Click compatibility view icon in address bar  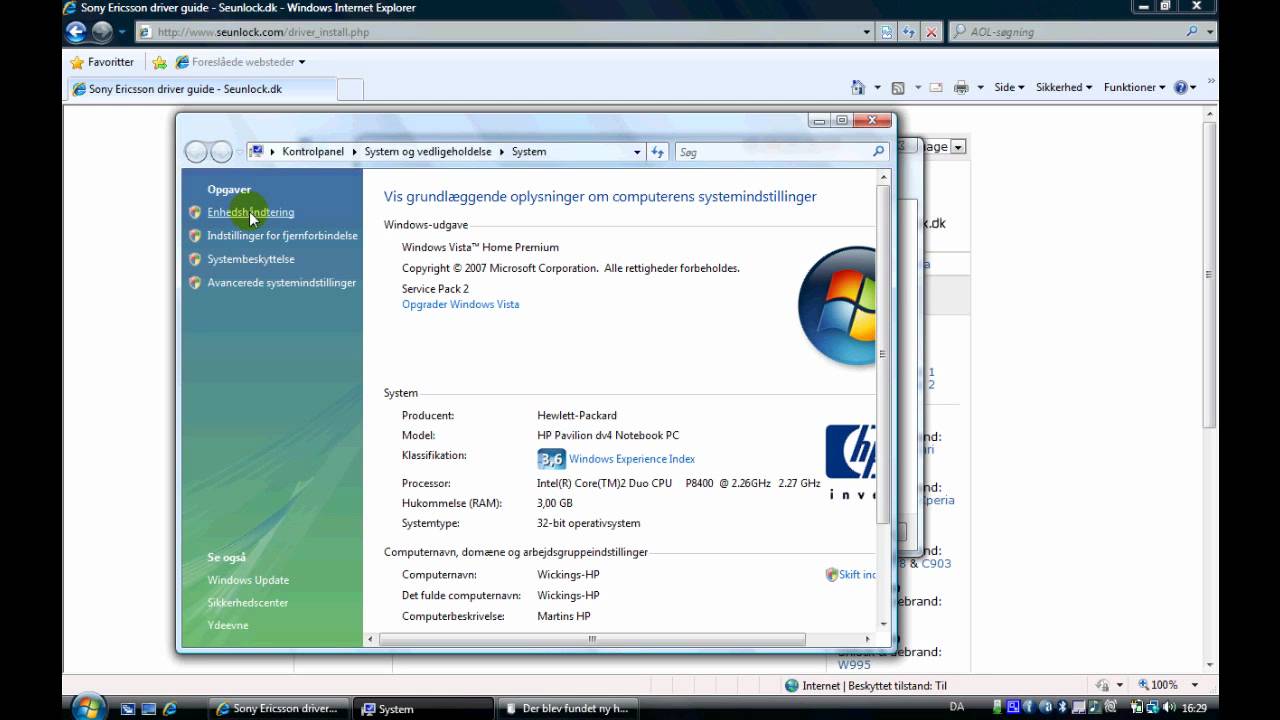(887, 32)
